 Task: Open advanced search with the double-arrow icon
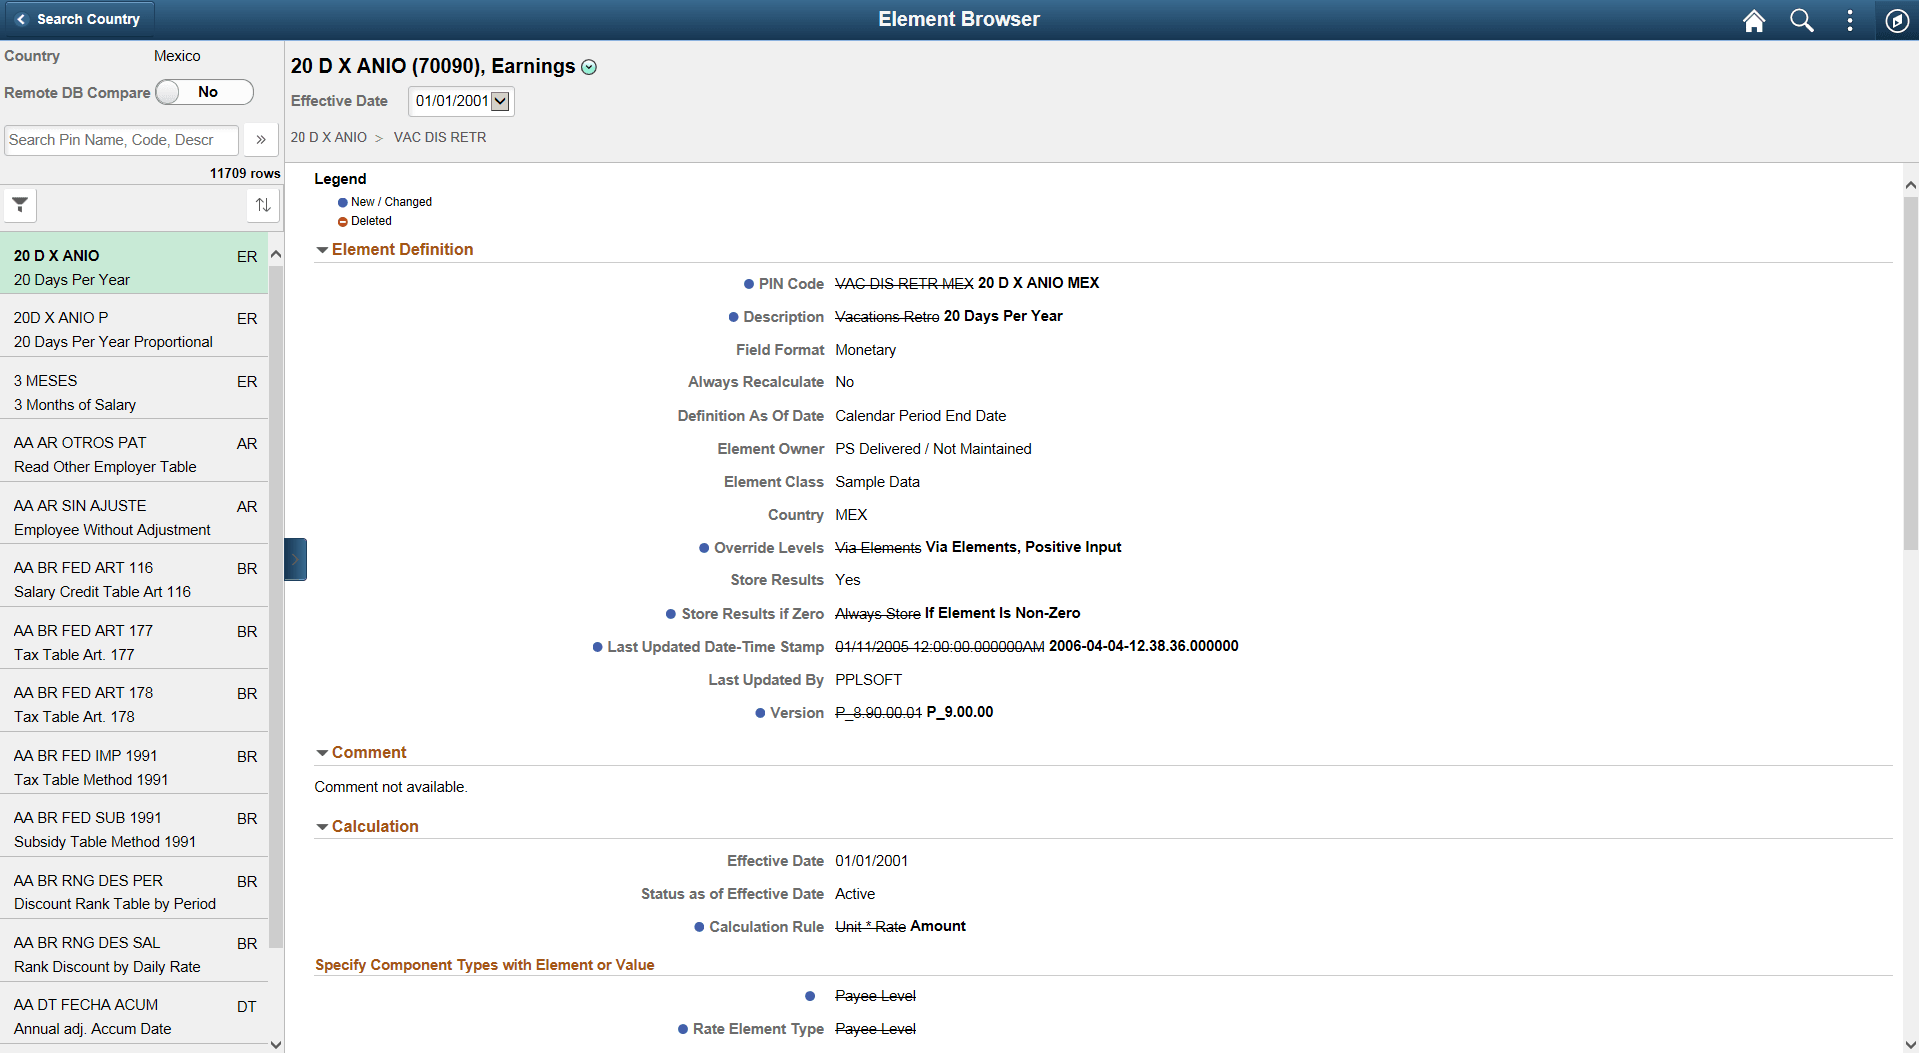[x=260, y=139]
